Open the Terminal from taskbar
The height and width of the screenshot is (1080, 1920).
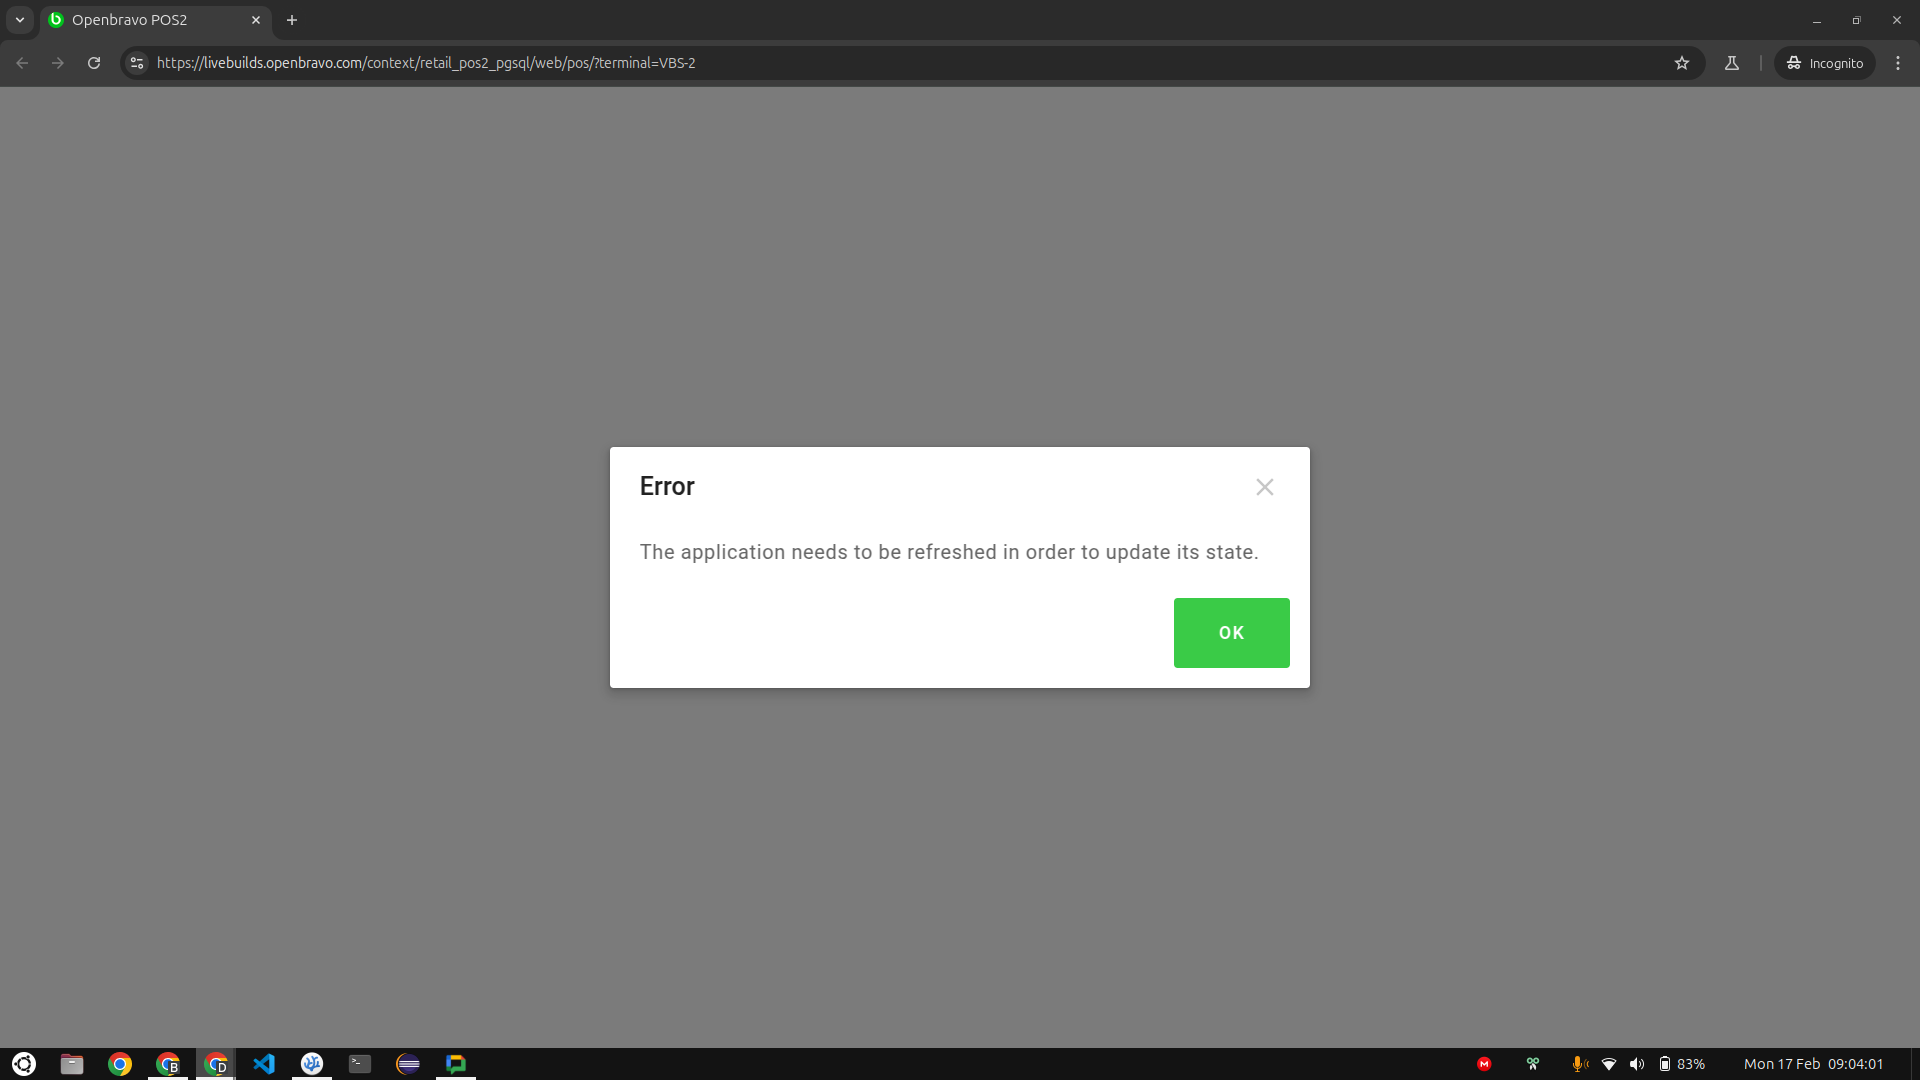click(360, 1064)
